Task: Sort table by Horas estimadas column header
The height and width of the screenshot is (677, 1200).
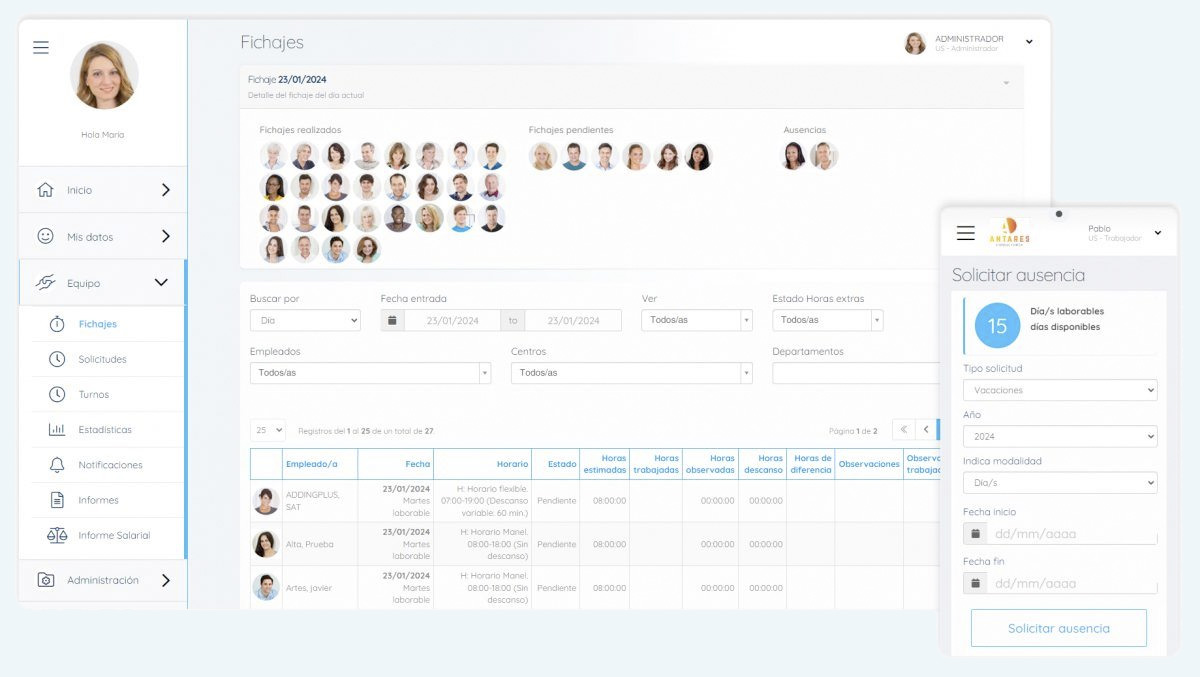Action: [x=605, y=464]
